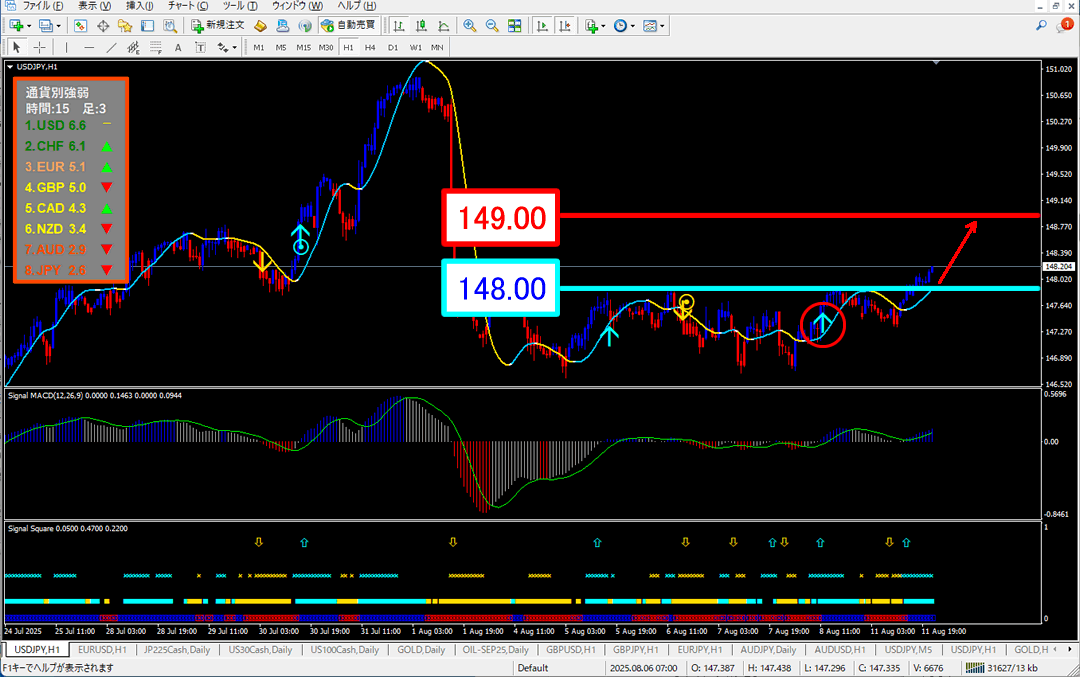Click the connection status 31627/13 kb

[x=1001, y=668]
